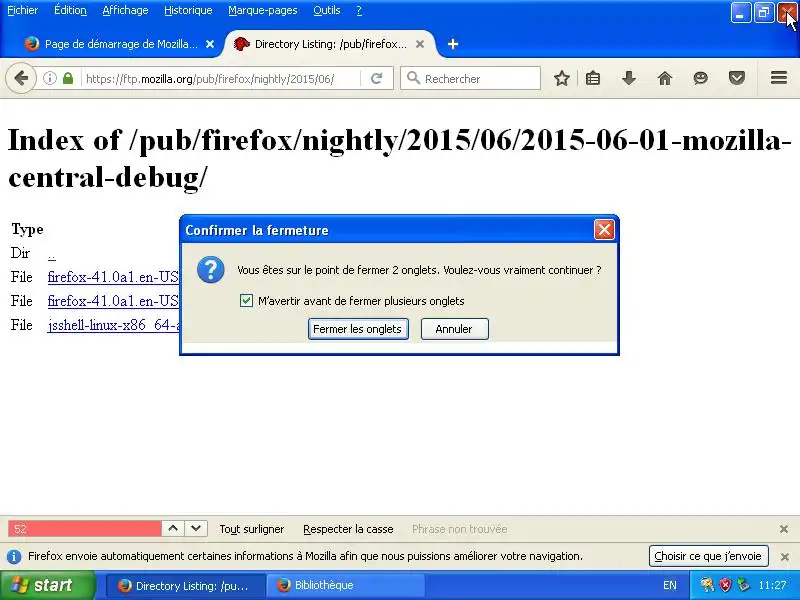This screenshot has width=800, height=600.
Task: Click the EN language indicator in taskbar
Action: (x=670, y=585)
